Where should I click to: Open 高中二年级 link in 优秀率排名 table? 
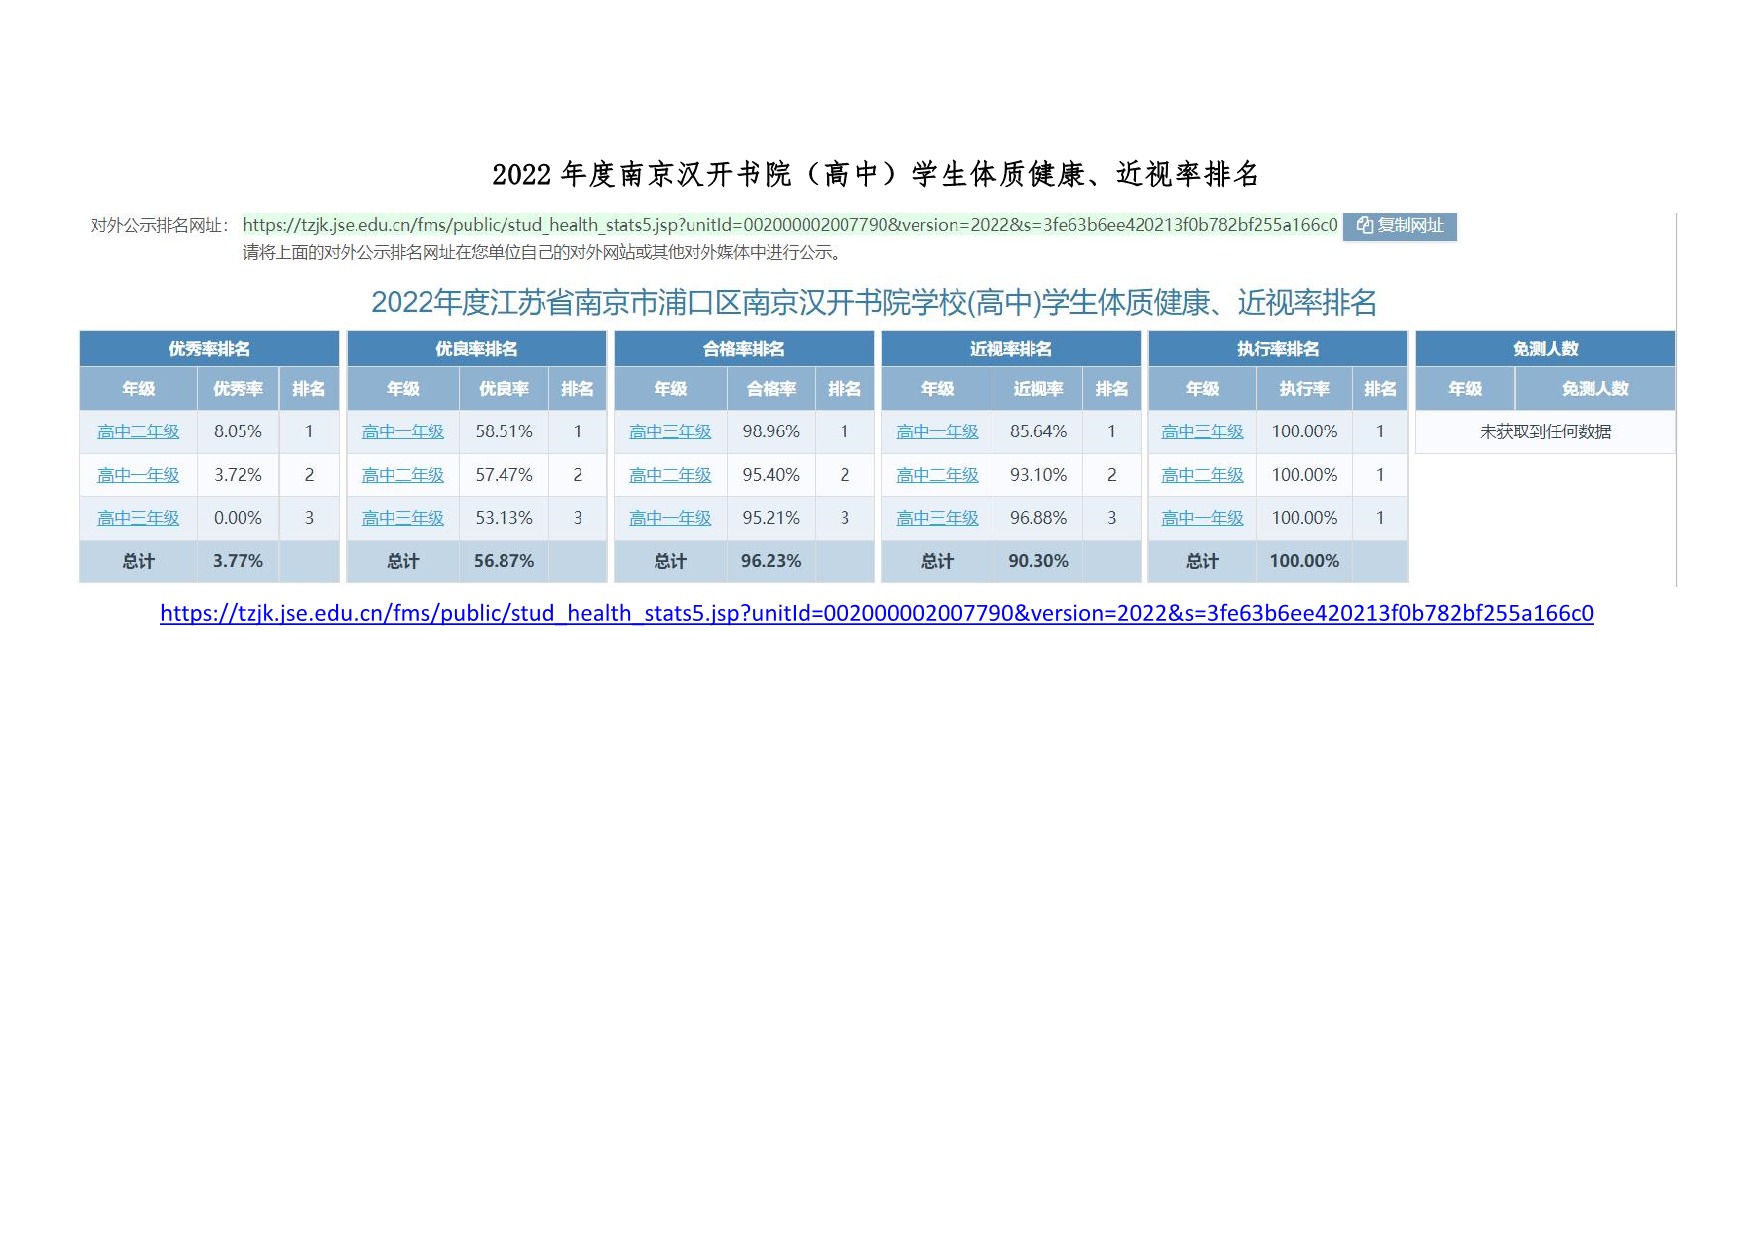[138, 432]
